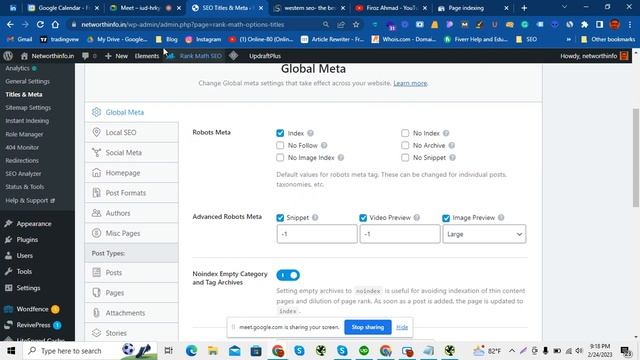
Task: Open the Image Preview size dropdown
Action: tap(484, 234)
